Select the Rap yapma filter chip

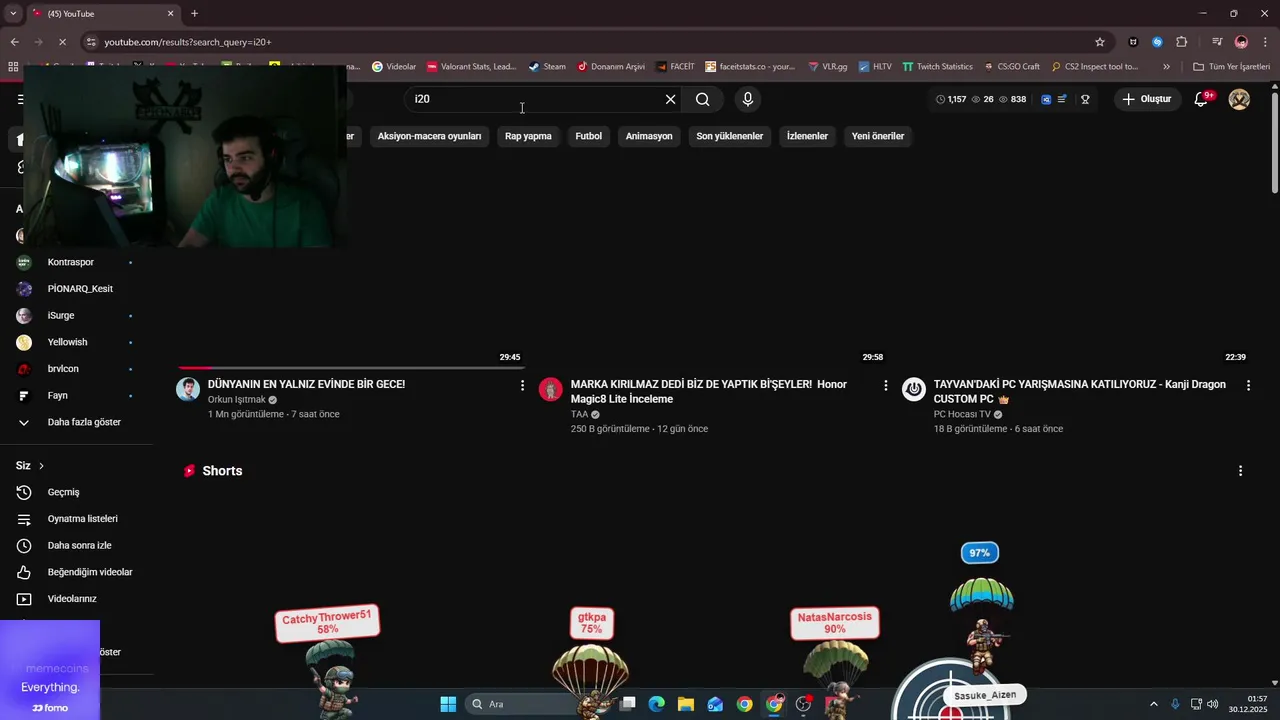528,136
